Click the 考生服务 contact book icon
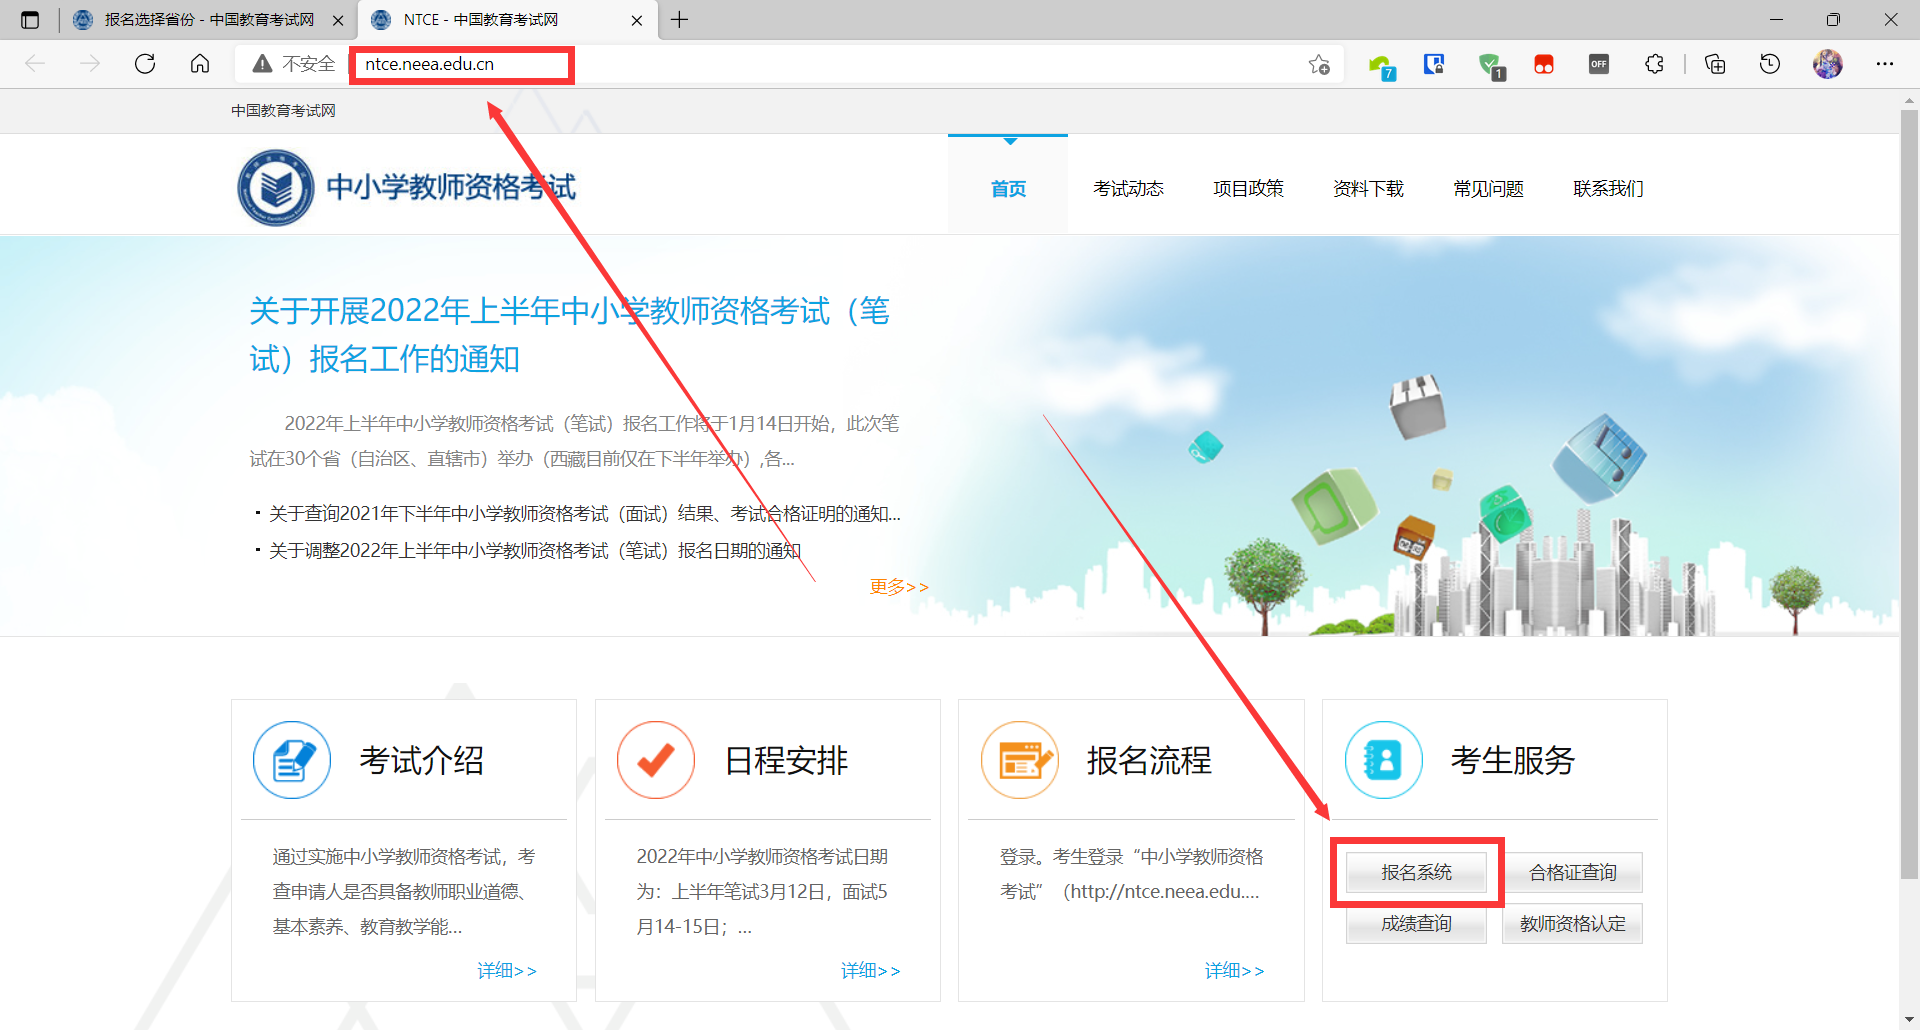Image resolution: width=1920 pixels, height=1030 pixels. pos(1383,760)
